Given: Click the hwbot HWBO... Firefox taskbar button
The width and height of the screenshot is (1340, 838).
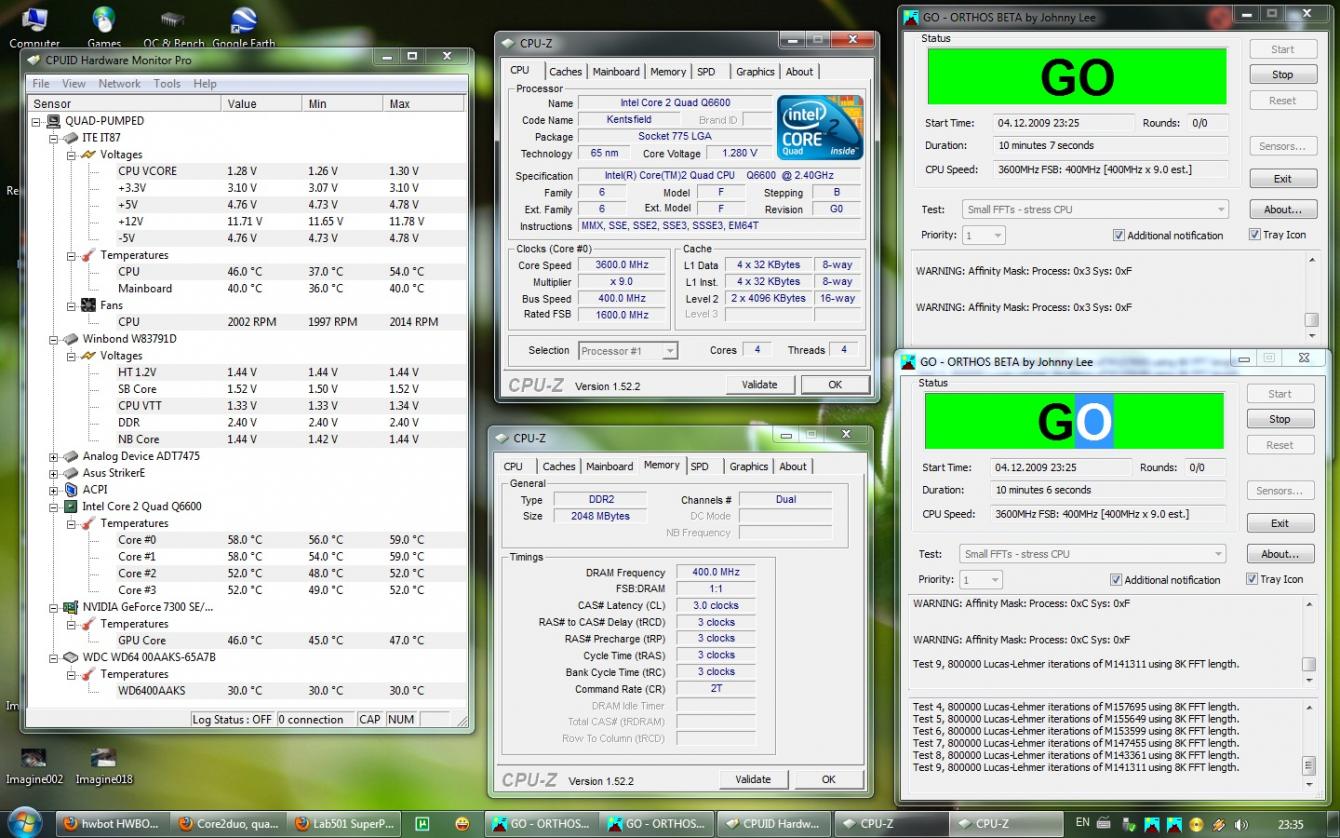Looking at the screenshot, I should (110, 824).
